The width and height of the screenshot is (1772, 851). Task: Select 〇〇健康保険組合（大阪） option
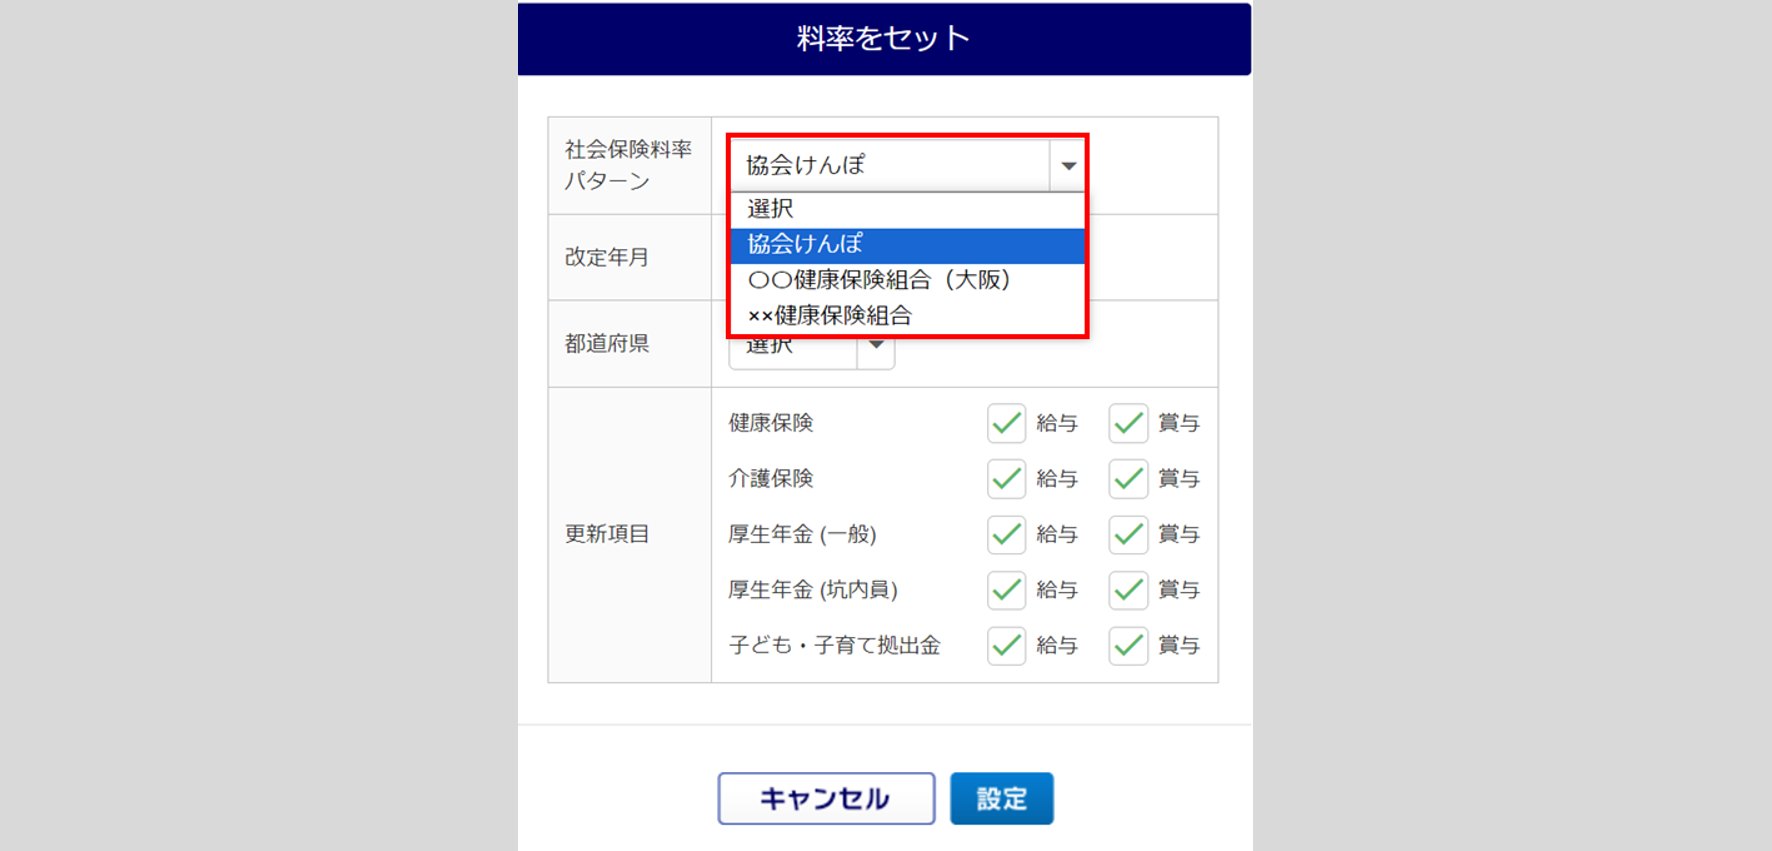coord(907,280)
